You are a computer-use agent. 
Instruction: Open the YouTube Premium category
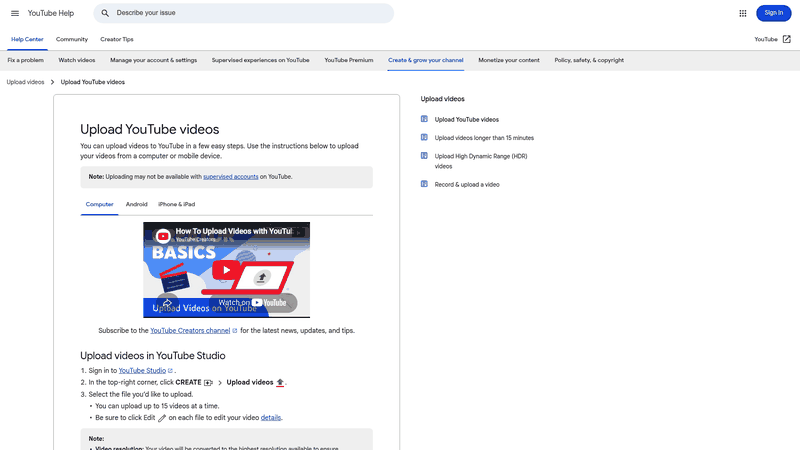[x=349, y=60]
